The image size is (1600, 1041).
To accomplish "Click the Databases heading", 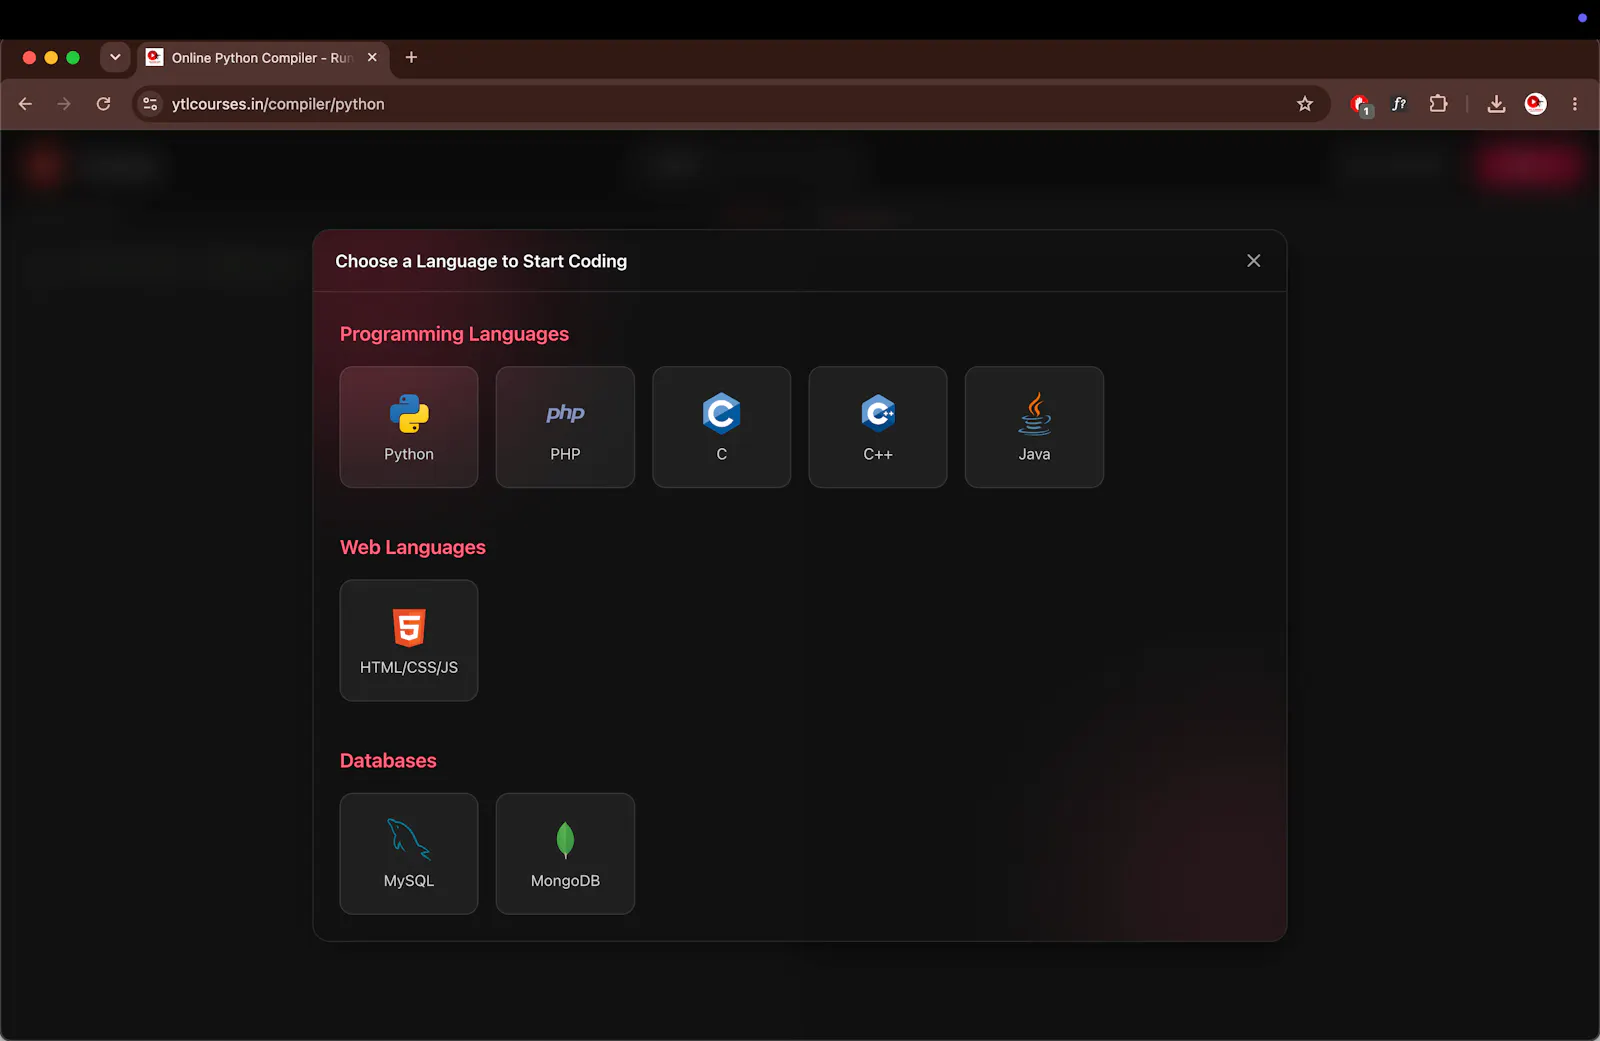I will [x=388, y=761].
